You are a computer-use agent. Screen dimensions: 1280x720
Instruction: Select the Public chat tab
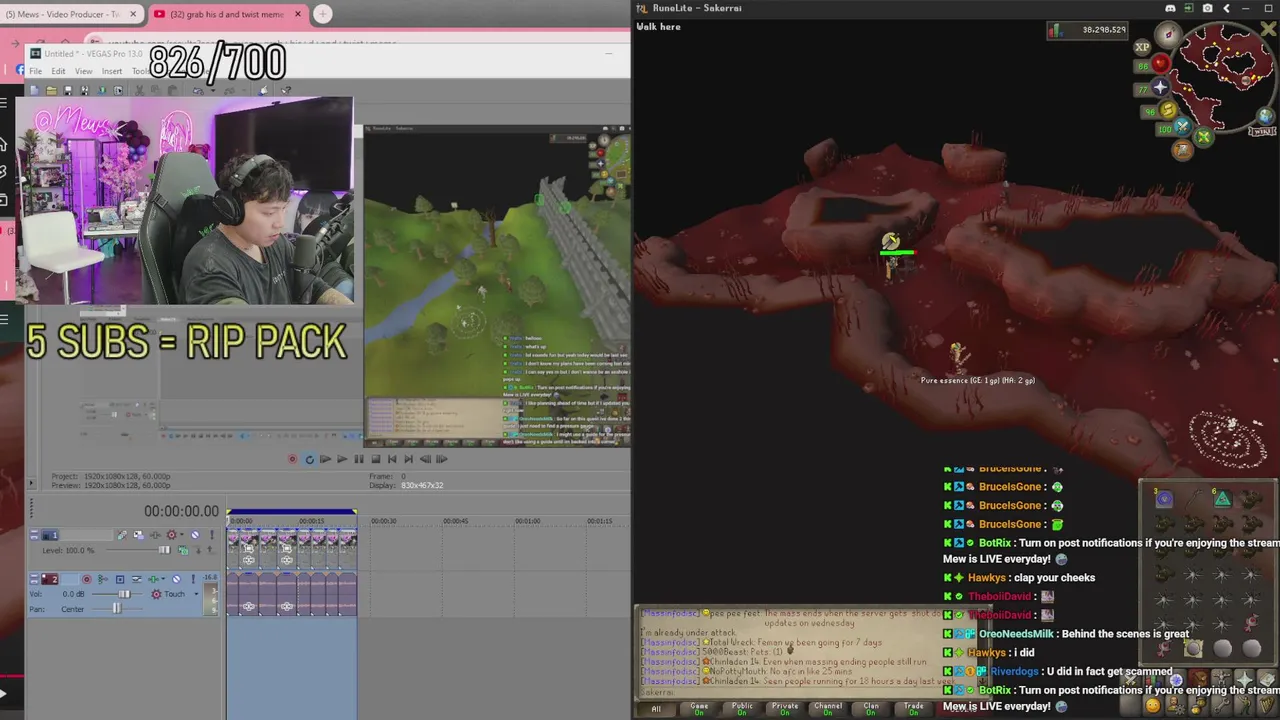pos(742,709)
